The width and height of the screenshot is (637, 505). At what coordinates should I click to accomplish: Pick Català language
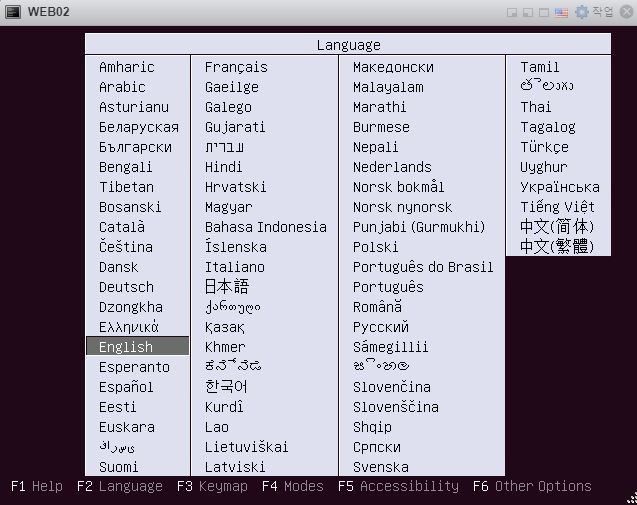tap(122, 227)
